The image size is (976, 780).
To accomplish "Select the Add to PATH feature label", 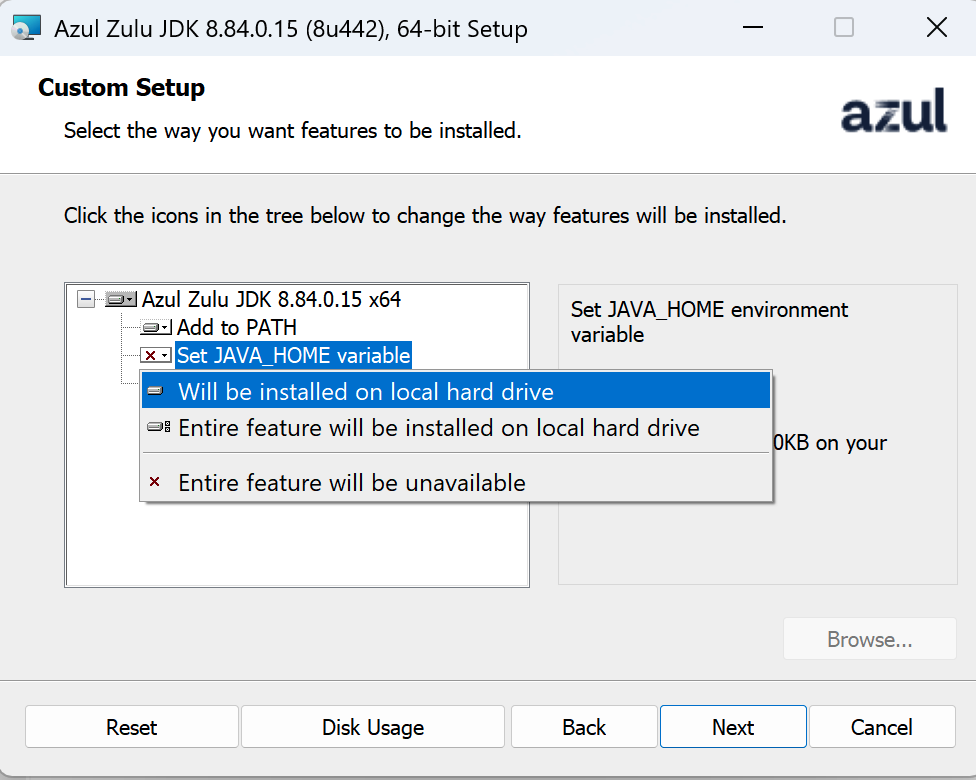I will 237,327.
